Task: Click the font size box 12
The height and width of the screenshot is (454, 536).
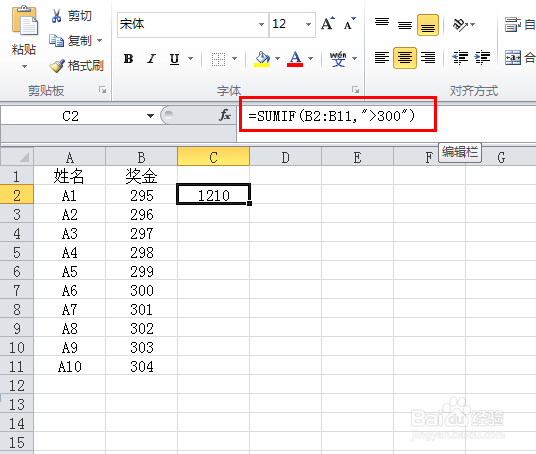Action: (286, 24)
